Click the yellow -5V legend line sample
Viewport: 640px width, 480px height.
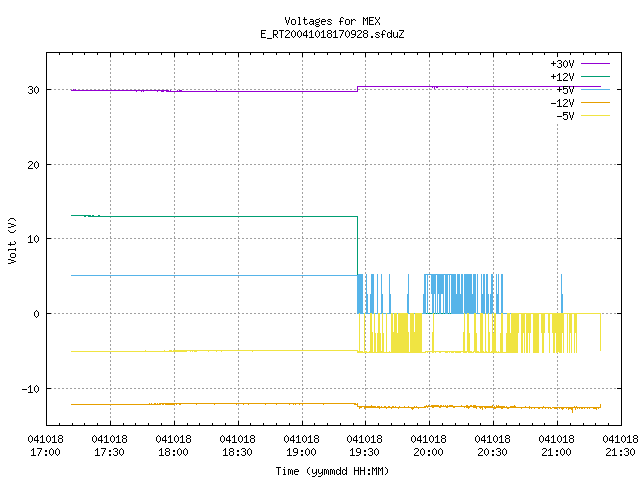(x=595, y=116)
